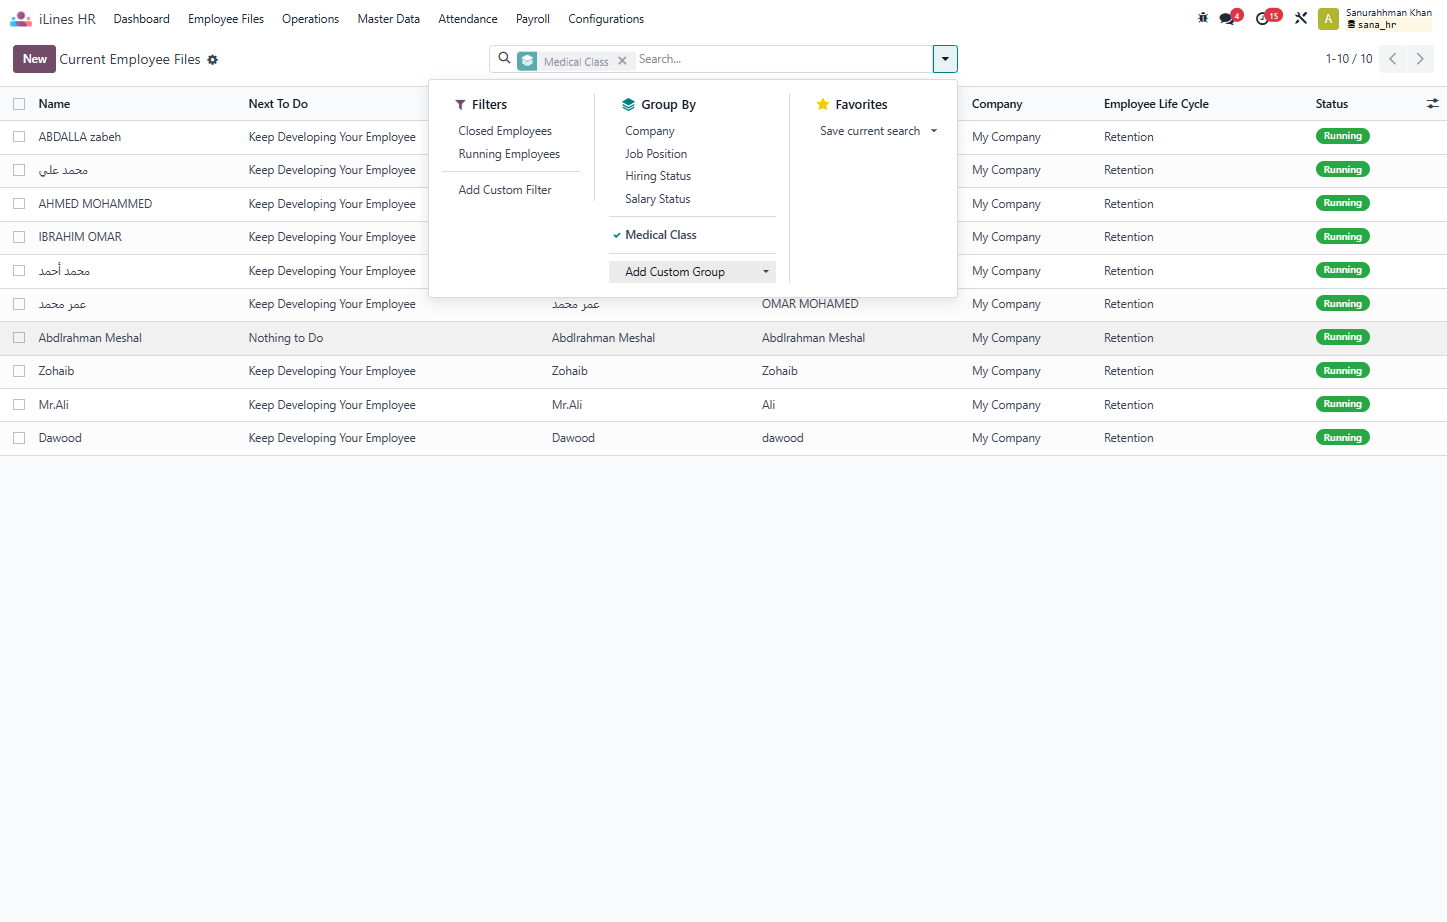
Task: Click Add Custom Filter
Action: point(505,190)
